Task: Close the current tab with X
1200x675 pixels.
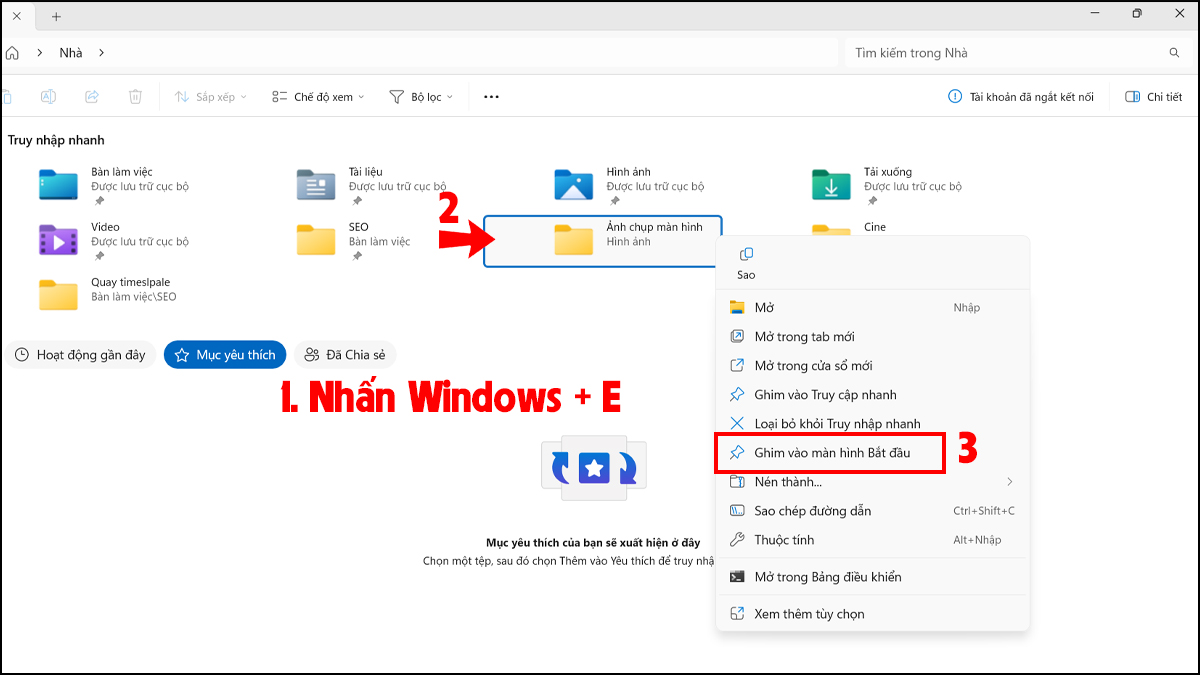Action: coord(16,16)
